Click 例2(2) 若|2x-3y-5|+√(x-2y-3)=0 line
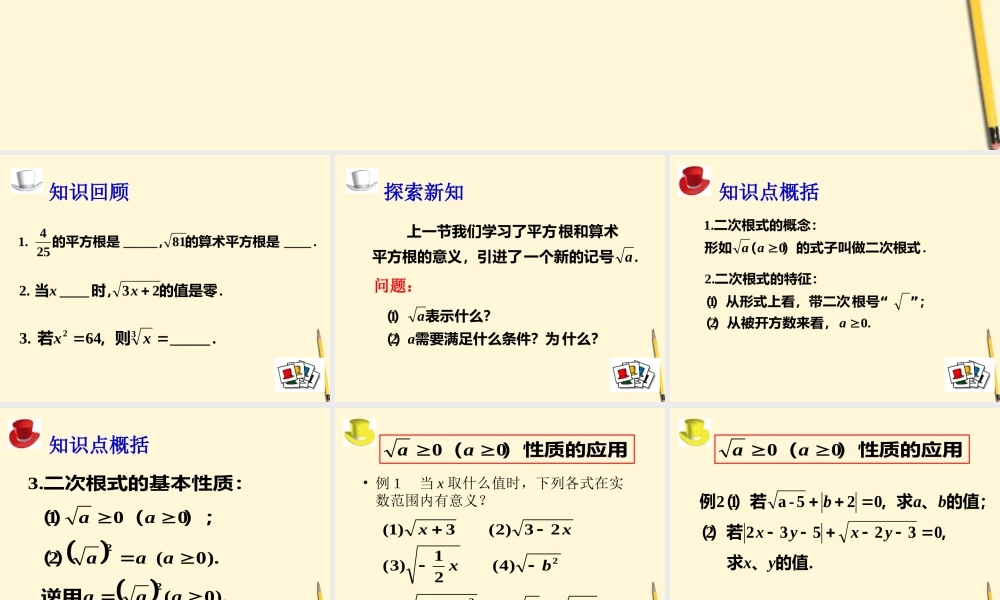 [824, 532]
